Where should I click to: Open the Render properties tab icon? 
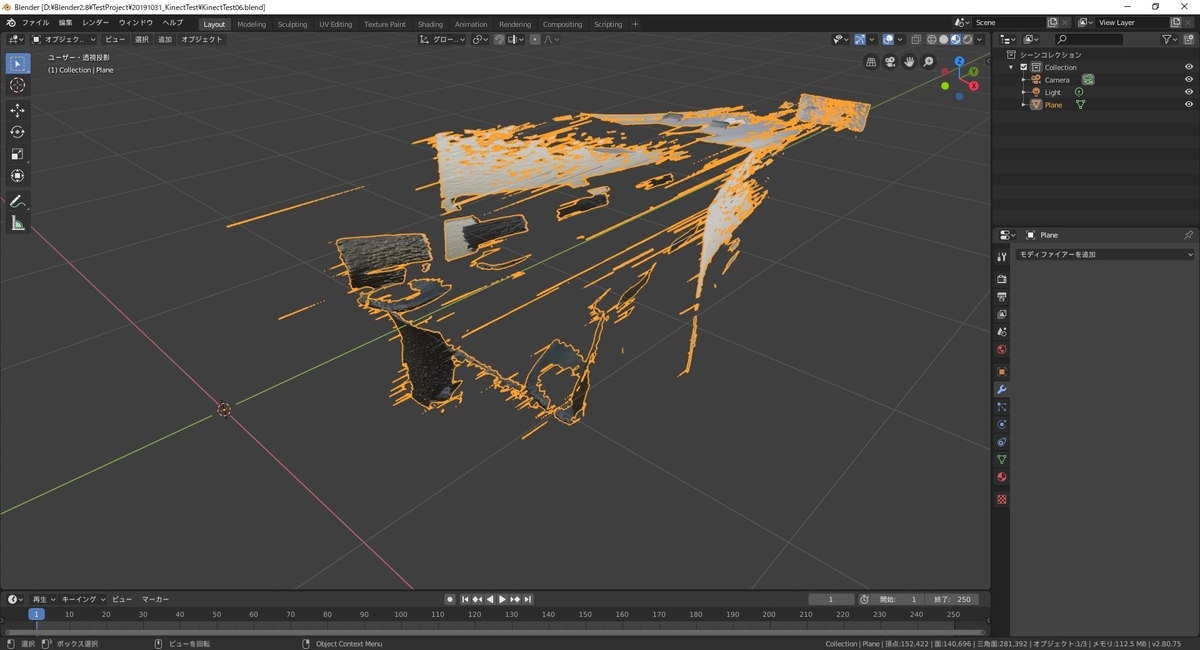point(1001,279)
